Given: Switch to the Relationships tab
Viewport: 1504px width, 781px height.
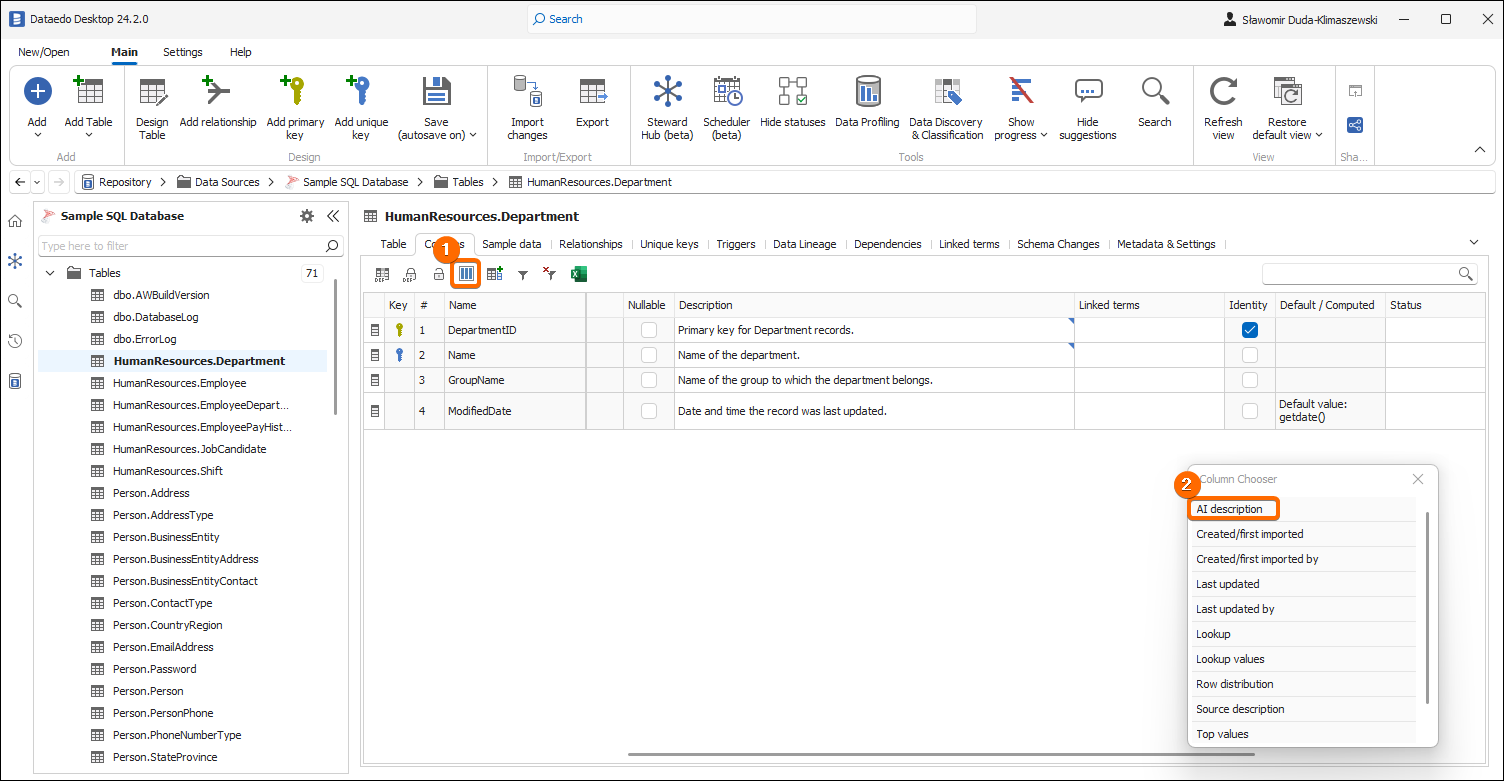Looking at the screenshot, I should click(591, 244).
